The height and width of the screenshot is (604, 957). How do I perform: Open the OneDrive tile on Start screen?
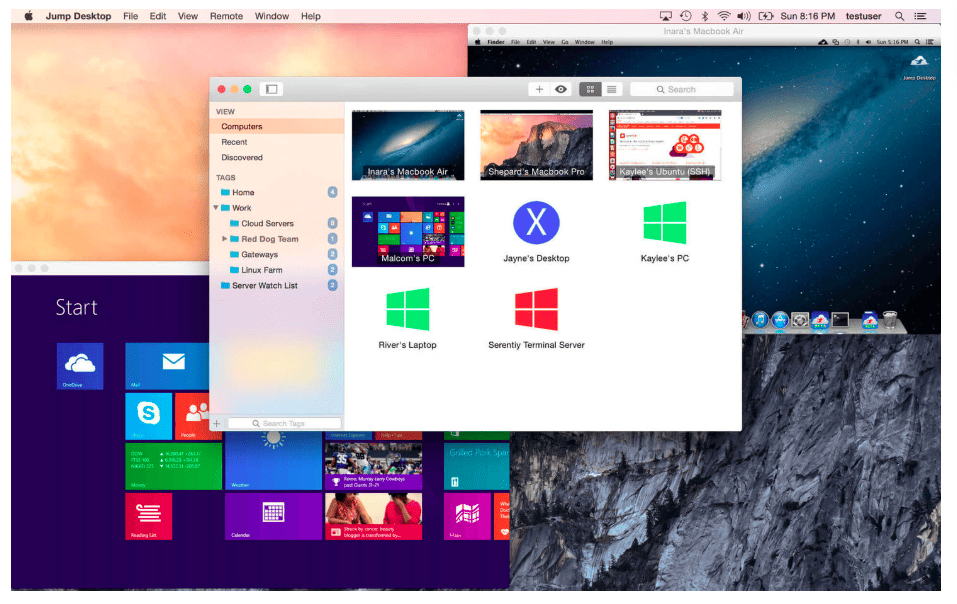tap(80, 366)
